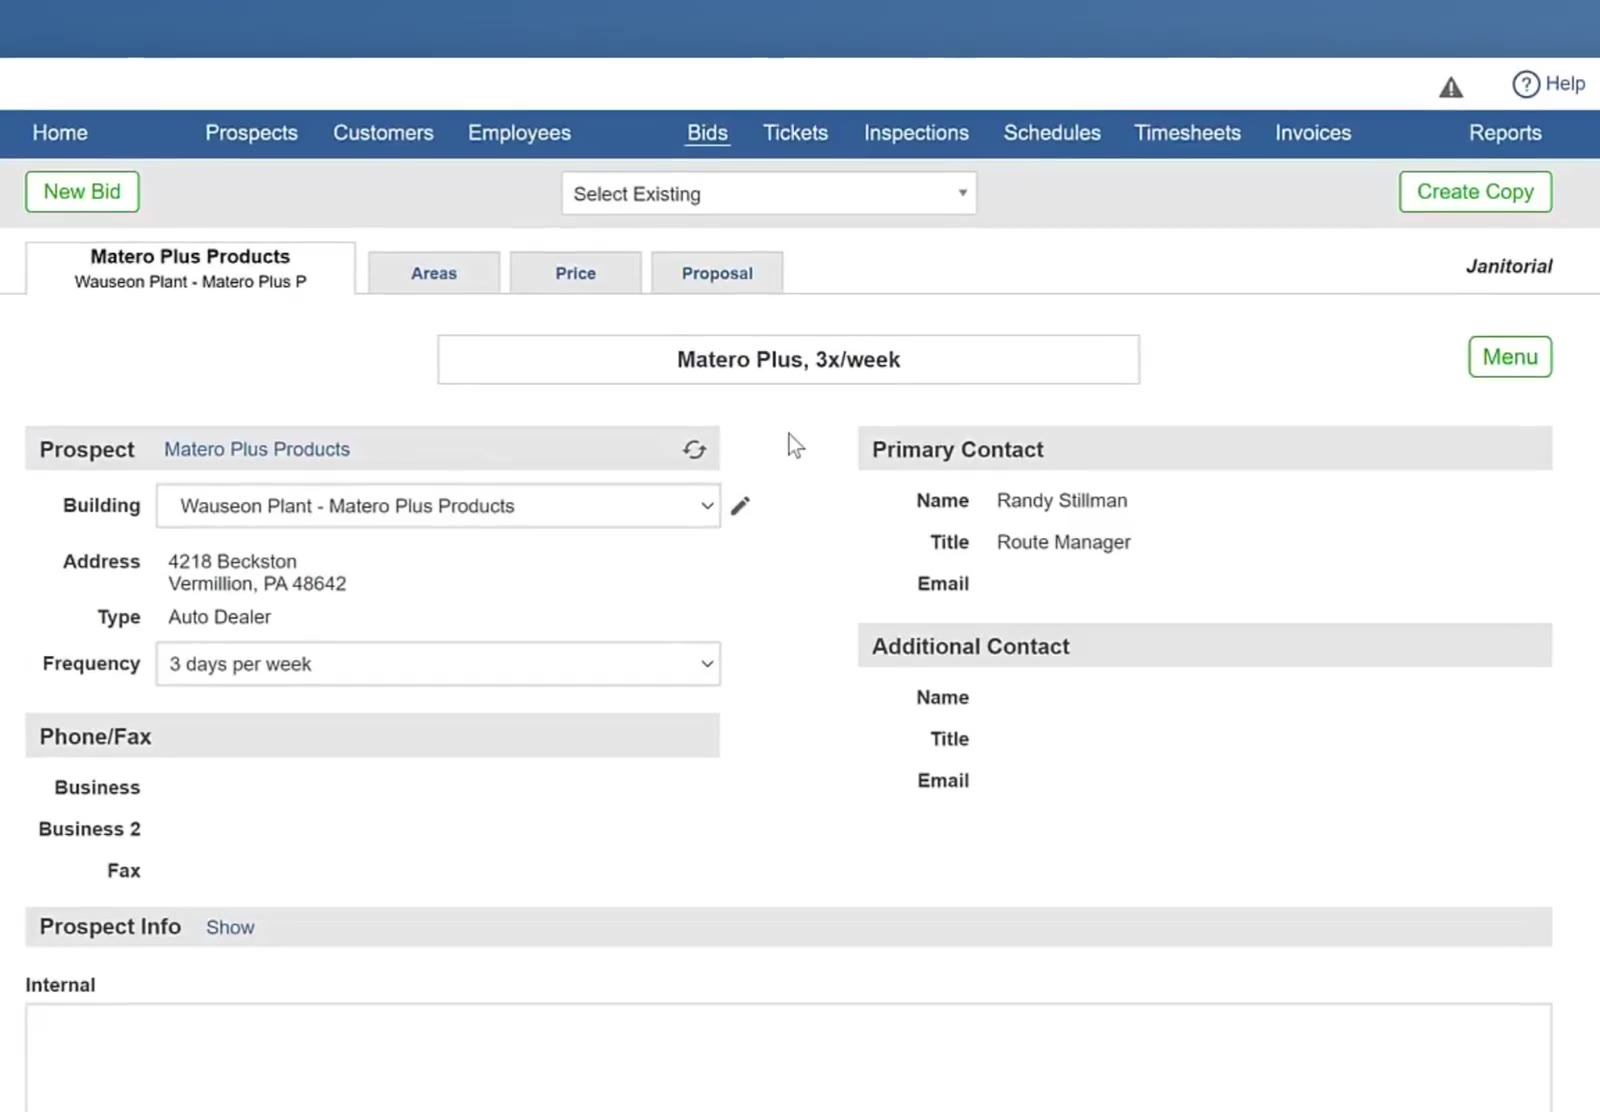Click the Create Copy button
This screenshot has height=1112, width=1600.
coord(1475,191)
